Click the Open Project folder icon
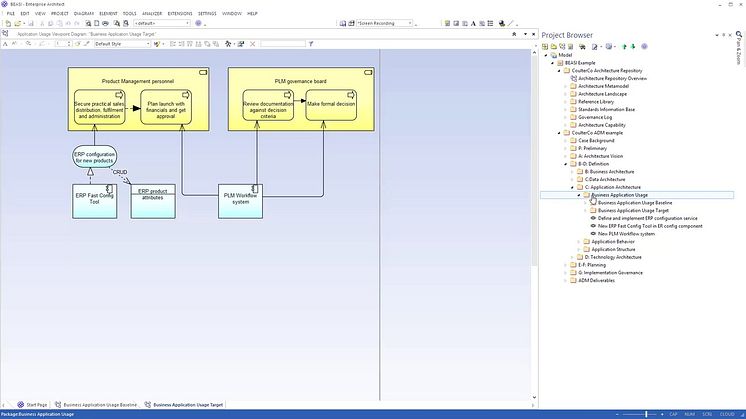Screen dimensions: 746x419 click(18, 23)
